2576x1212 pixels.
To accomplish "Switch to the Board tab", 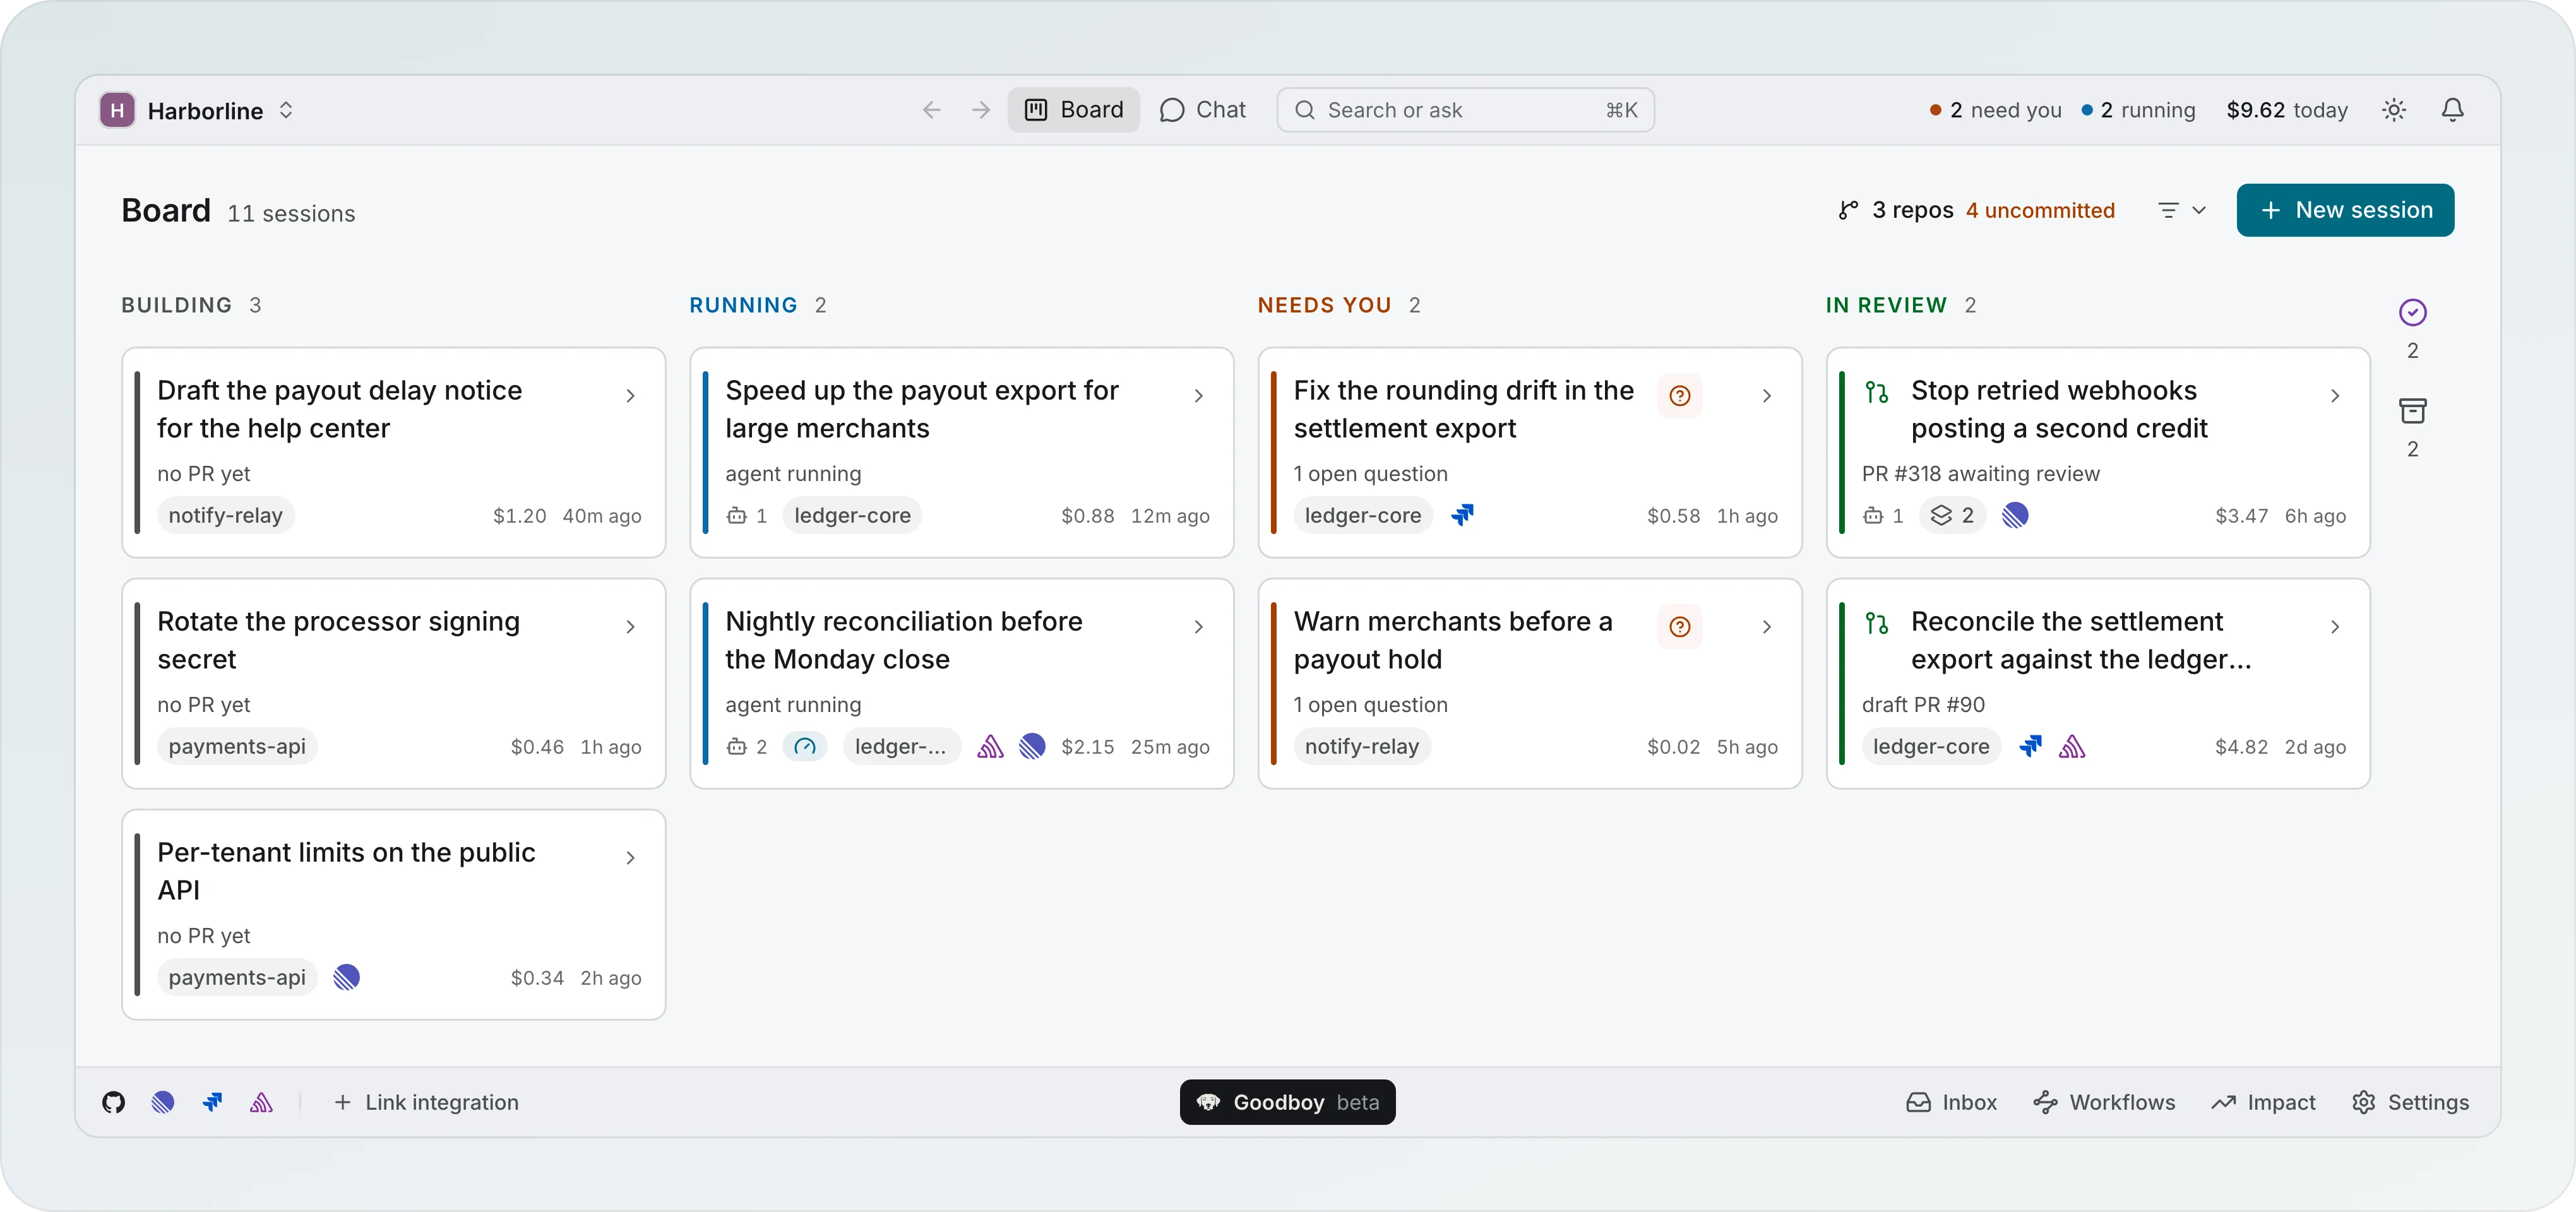I will click(1074, 110).
